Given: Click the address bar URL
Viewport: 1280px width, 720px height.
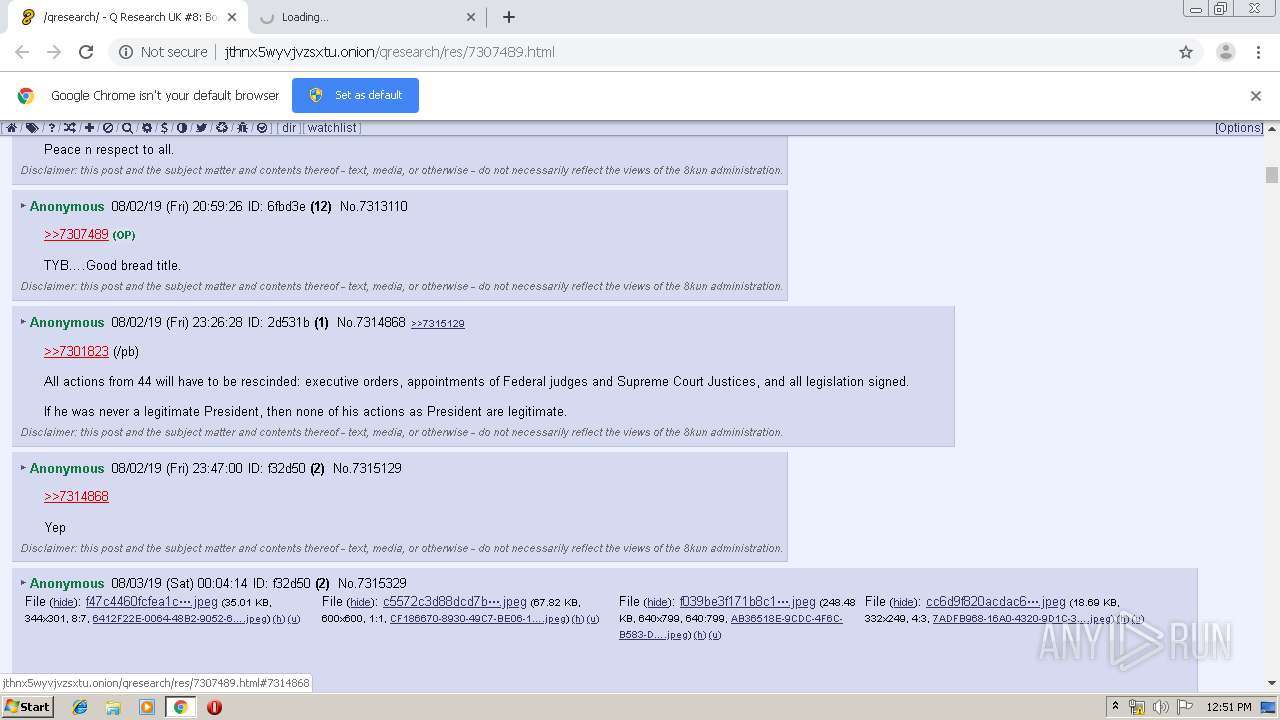Looking at the screenshot, I should [x=390, y=52].
